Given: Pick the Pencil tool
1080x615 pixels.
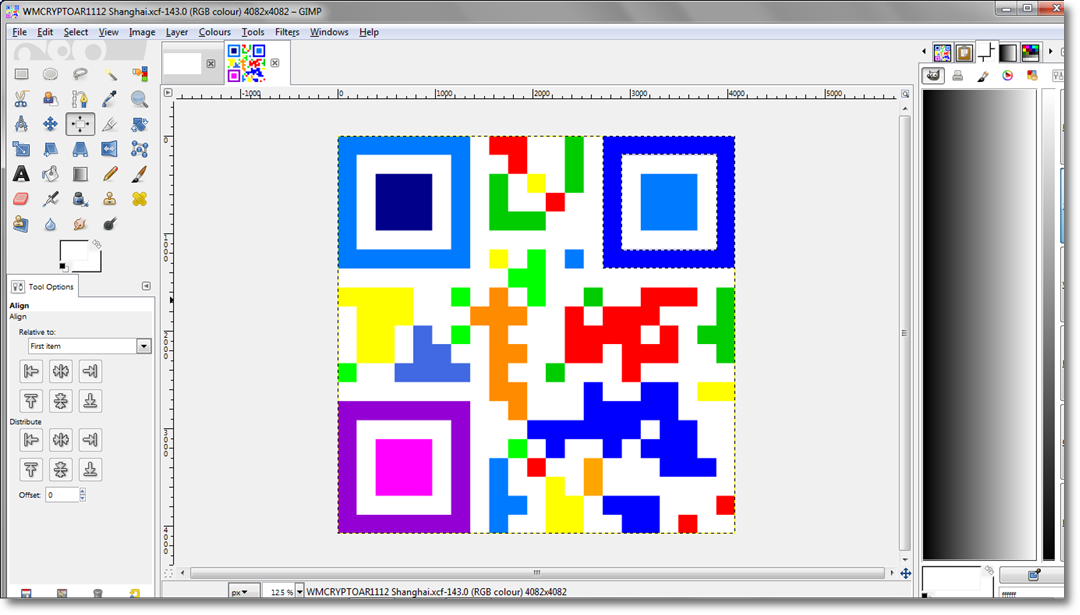Looking at the screenshot, I should pyautogui.click(x=110, y=174).
